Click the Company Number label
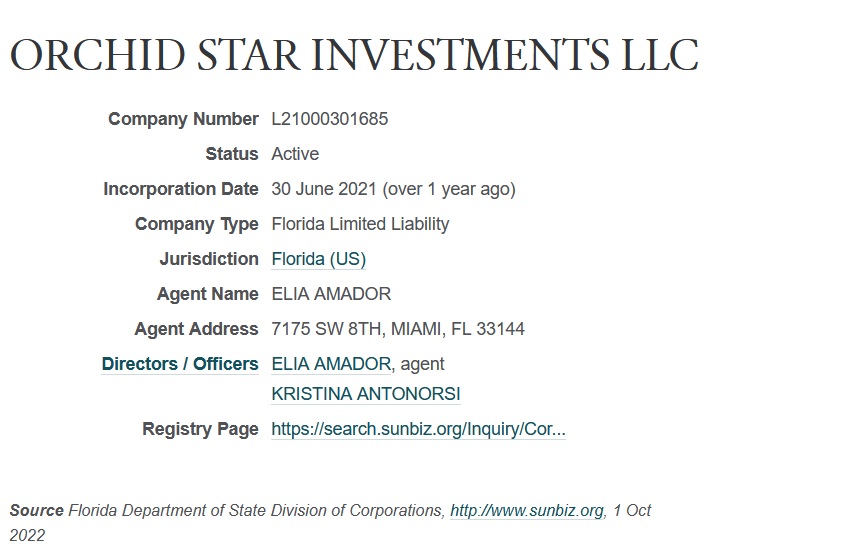Screen dimensions: 859x555 [x=183, y=119]
